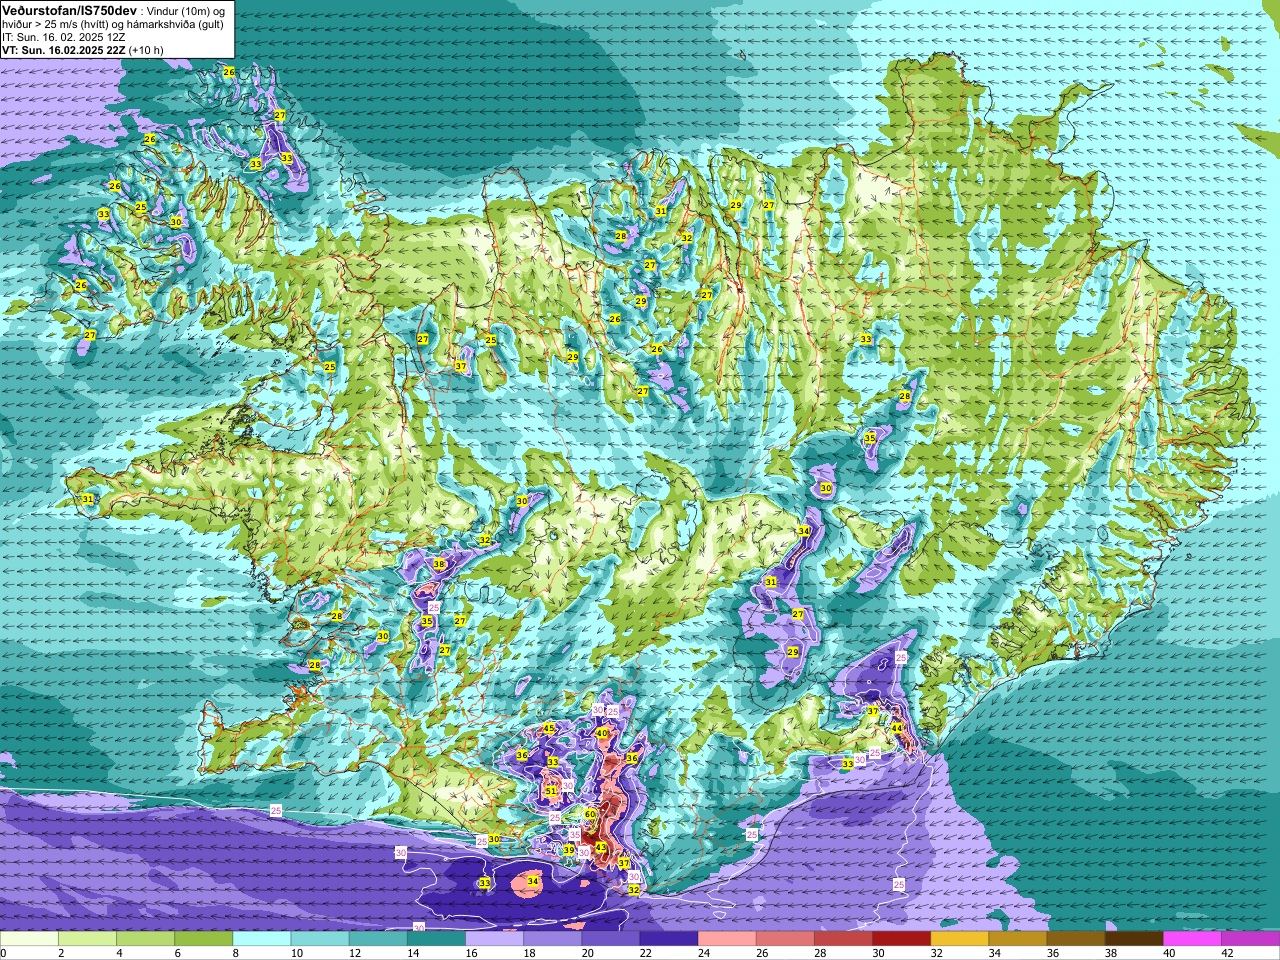Viewport: 1280px width, 960px height.
Task: Click the light cyan 8–10 legend swatch
Action: coord(262,939)
